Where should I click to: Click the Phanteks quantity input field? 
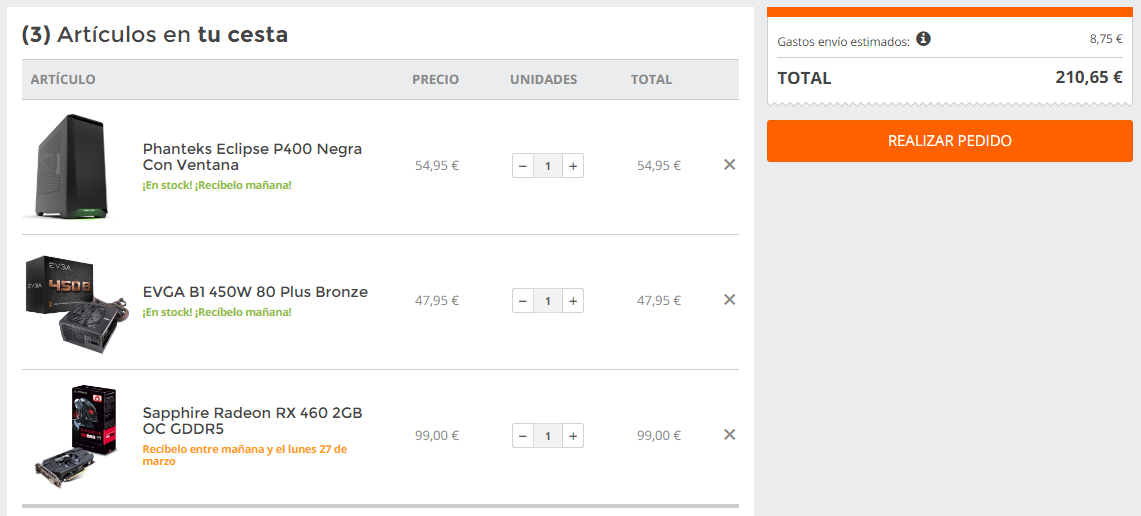coord(548,166)
